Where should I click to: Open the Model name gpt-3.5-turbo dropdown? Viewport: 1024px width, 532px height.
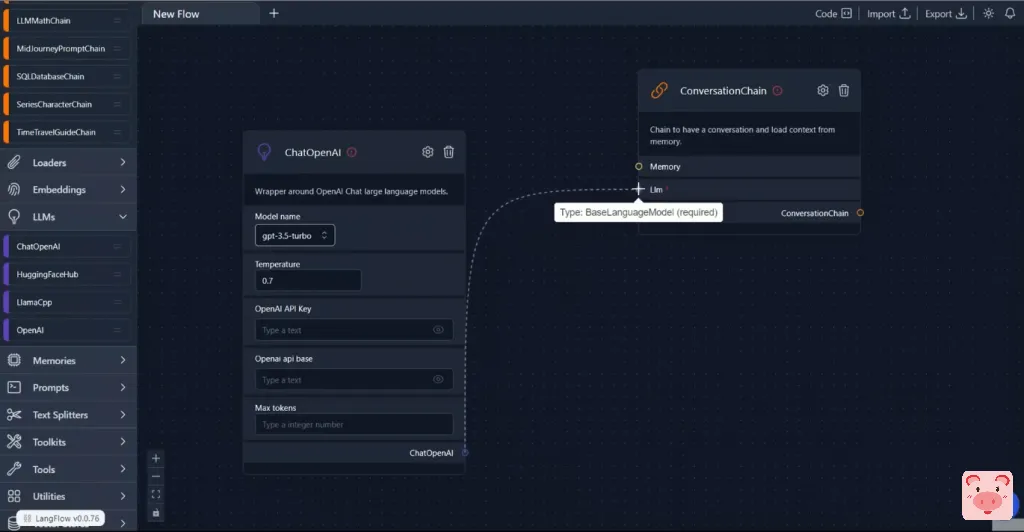tap(295, 236)
